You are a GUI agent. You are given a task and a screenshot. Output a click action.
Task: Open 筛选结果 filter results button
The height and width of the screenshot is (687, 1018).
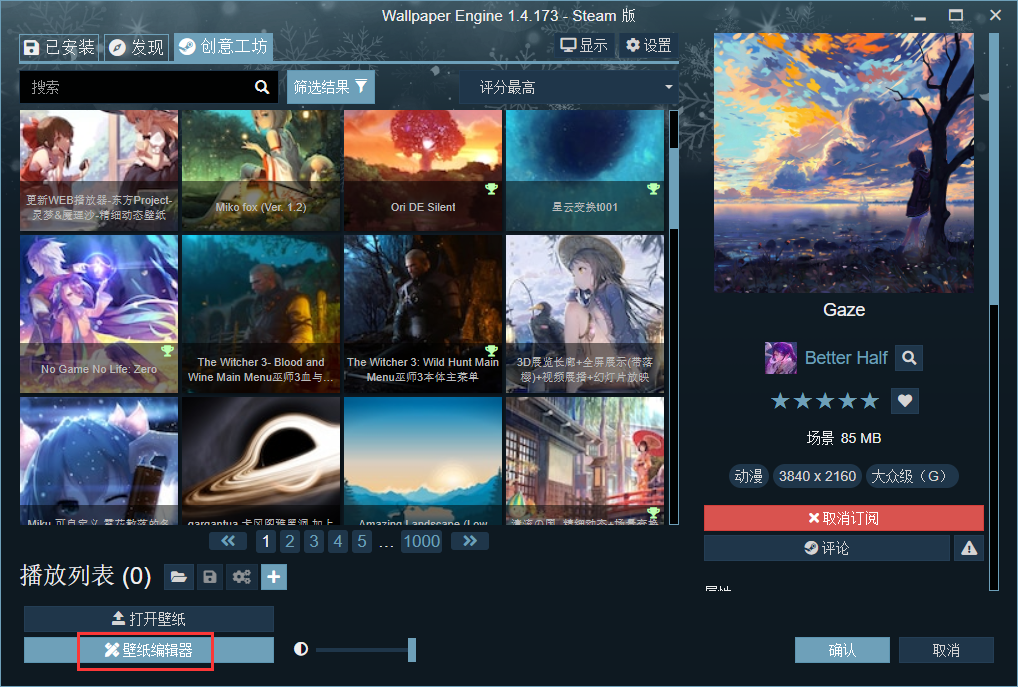tap(330, 87)
